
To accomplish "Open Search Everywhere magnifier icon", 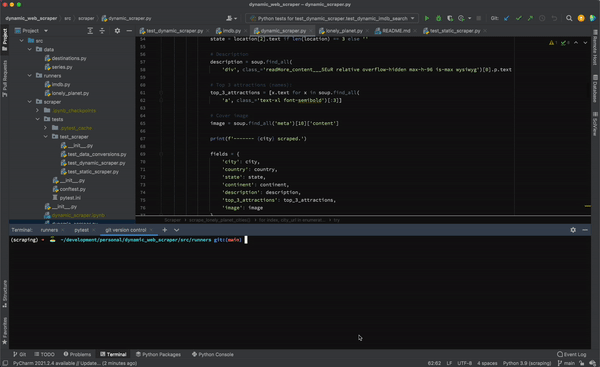I will click(x=569, y=18).
